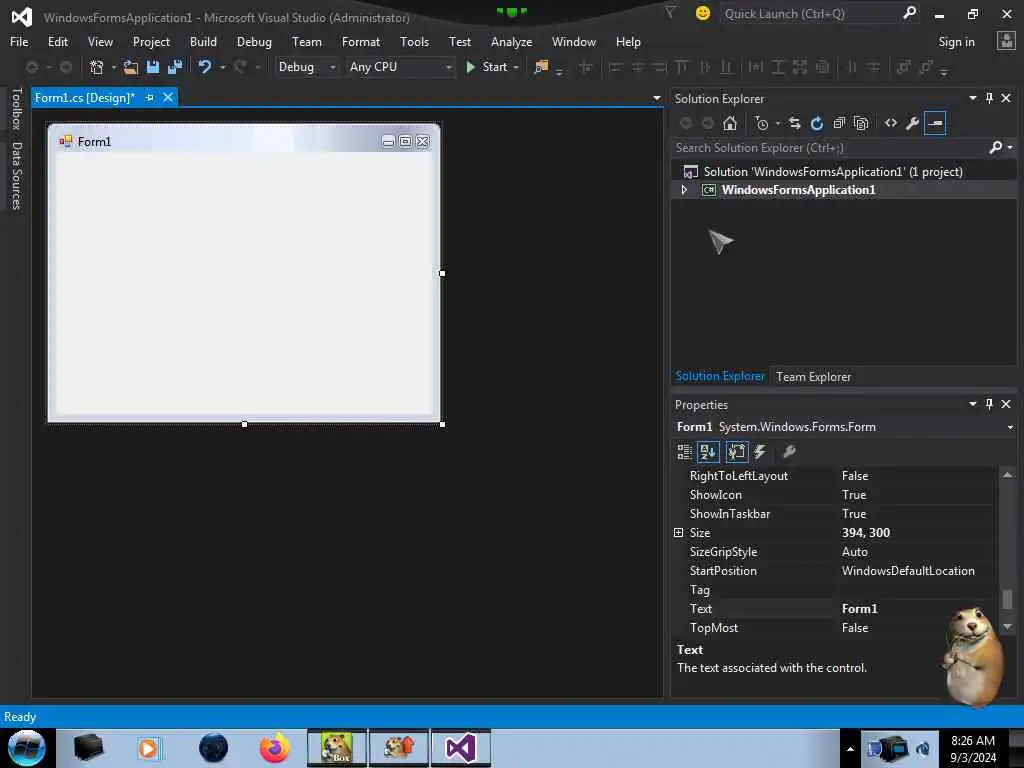This screenshot has width=1024, height=768.
Task: Open the Undo history dropdown arrow
Action: pyautogui.click(x=223, y=67)
